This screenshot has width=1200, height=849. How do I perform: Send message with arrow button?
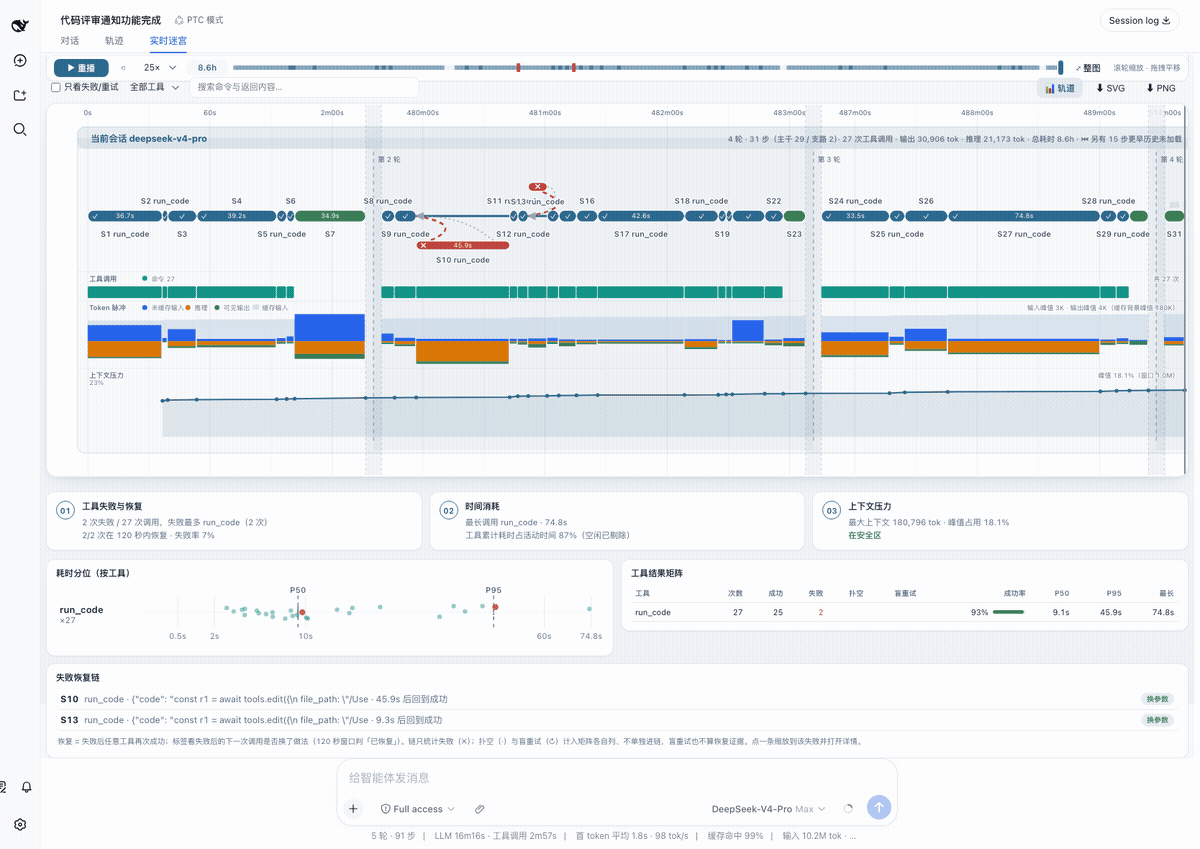[879, 807]
